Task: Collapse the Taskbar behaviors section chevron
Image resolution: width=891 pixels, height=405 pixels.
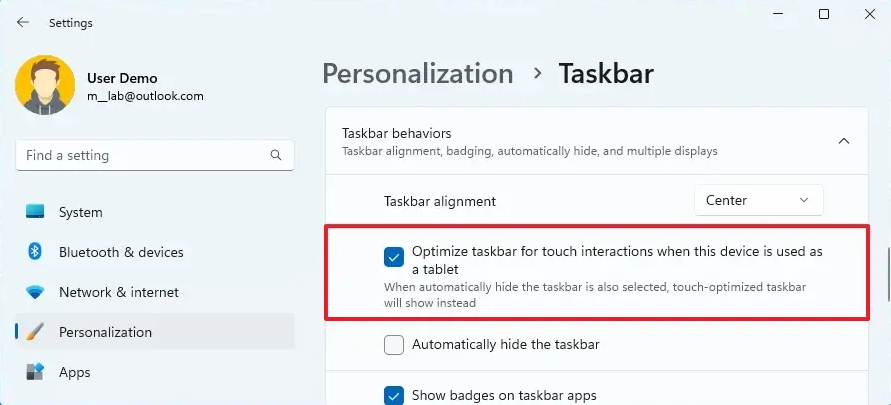Action: click(844, 141)
